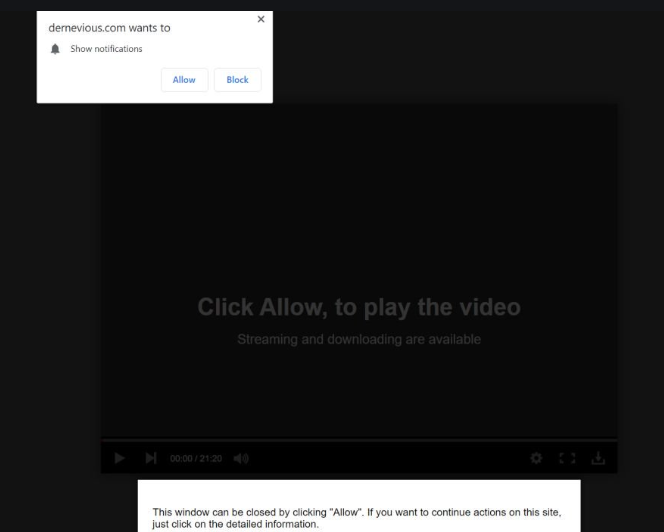664x532 pixels.
Task: Click 'Click Allow, to play the video' text
Action: [359, 307]
